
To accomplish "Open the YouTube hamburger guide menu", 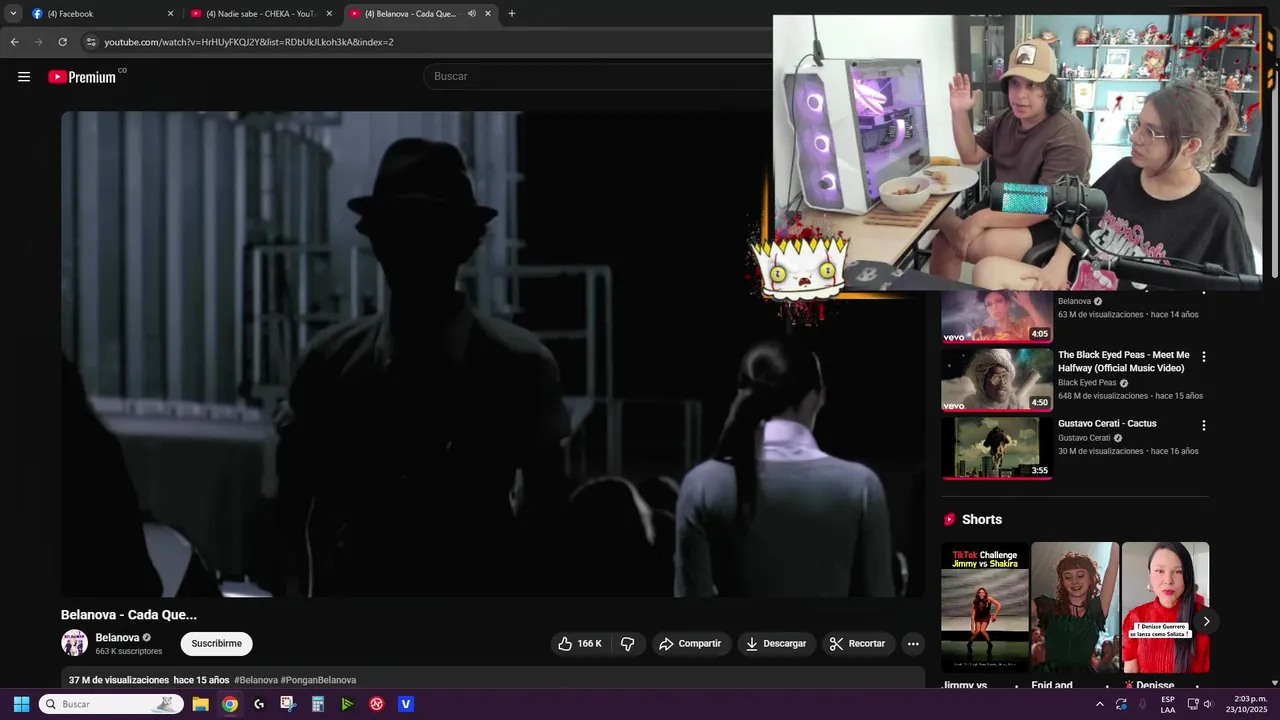I will 24,76.
